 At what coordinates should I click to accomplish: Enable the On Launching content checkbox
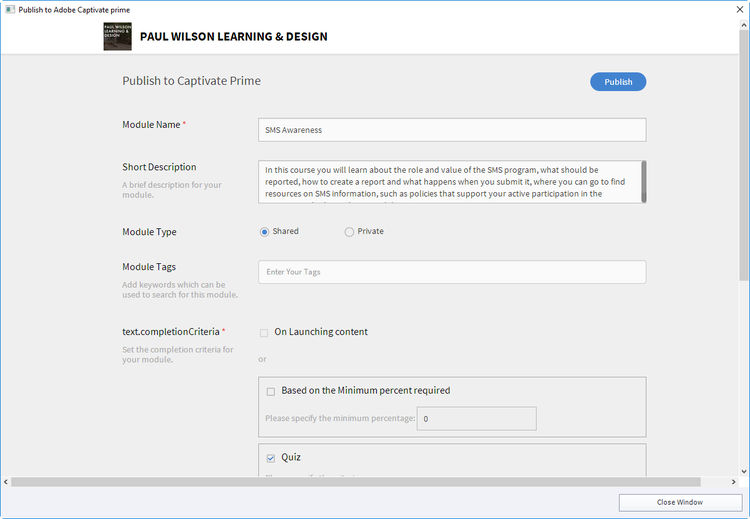point(264,333)
